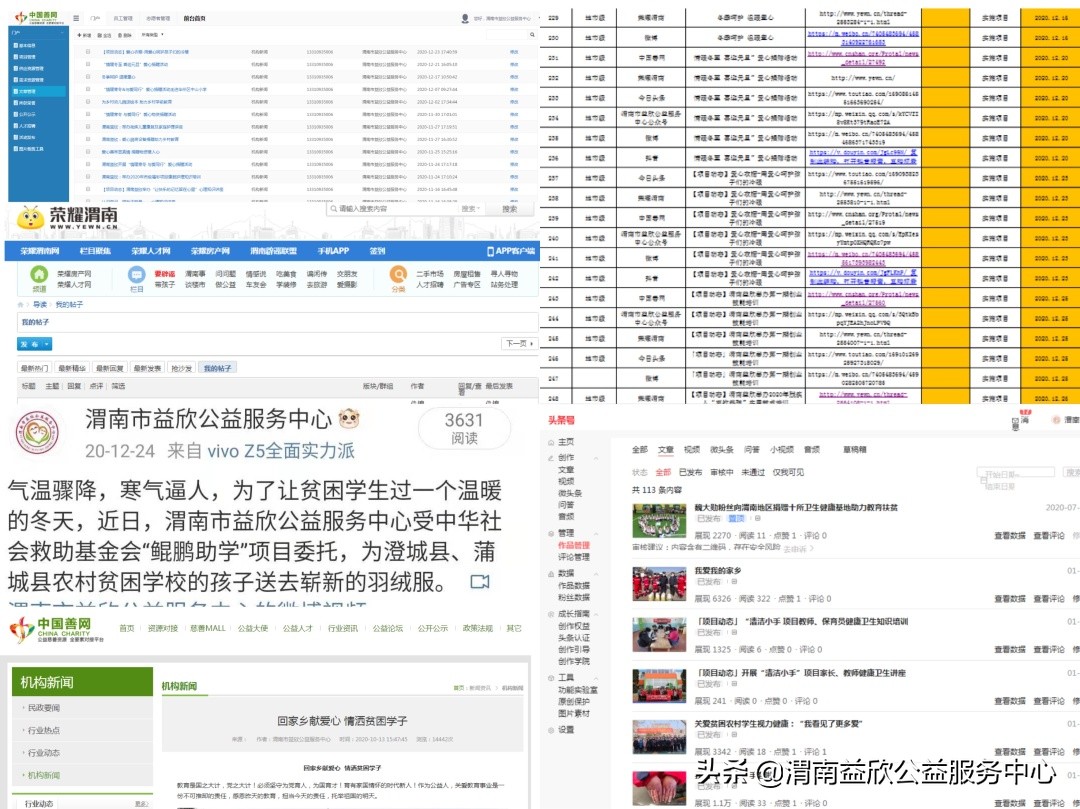Collapse the 门户 sidebar header in admin panel

[x=38, y=32]
